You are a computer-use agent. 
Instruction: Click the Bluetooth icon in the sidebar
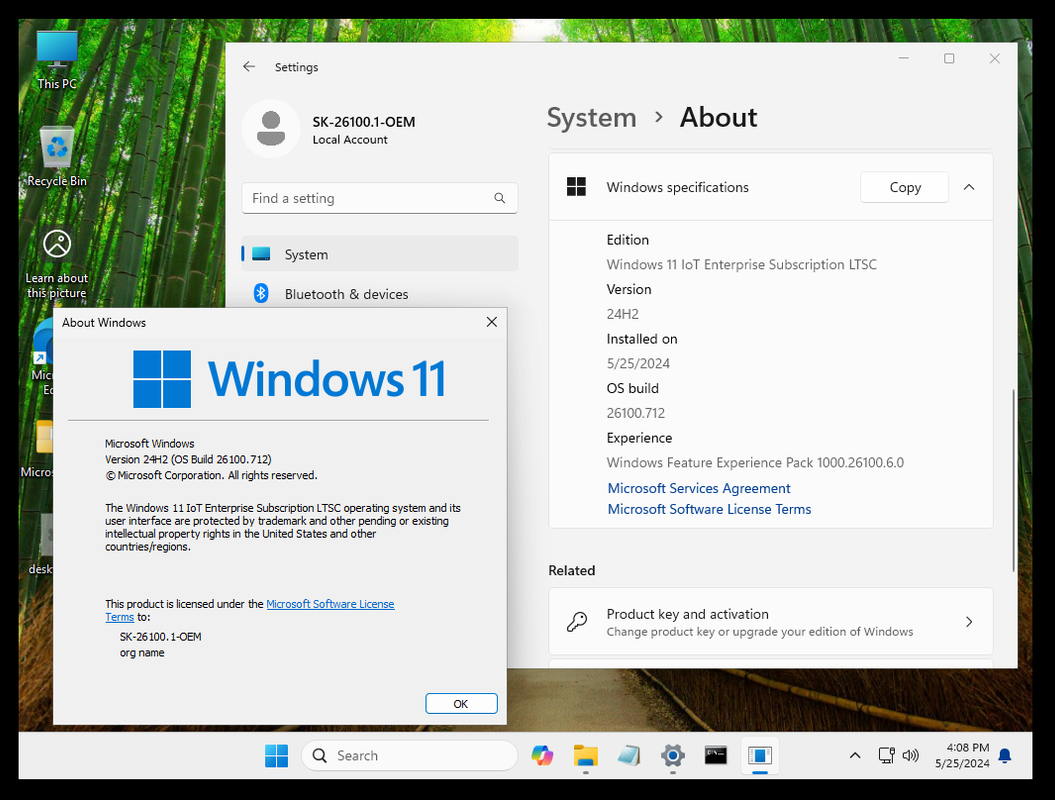261,293
